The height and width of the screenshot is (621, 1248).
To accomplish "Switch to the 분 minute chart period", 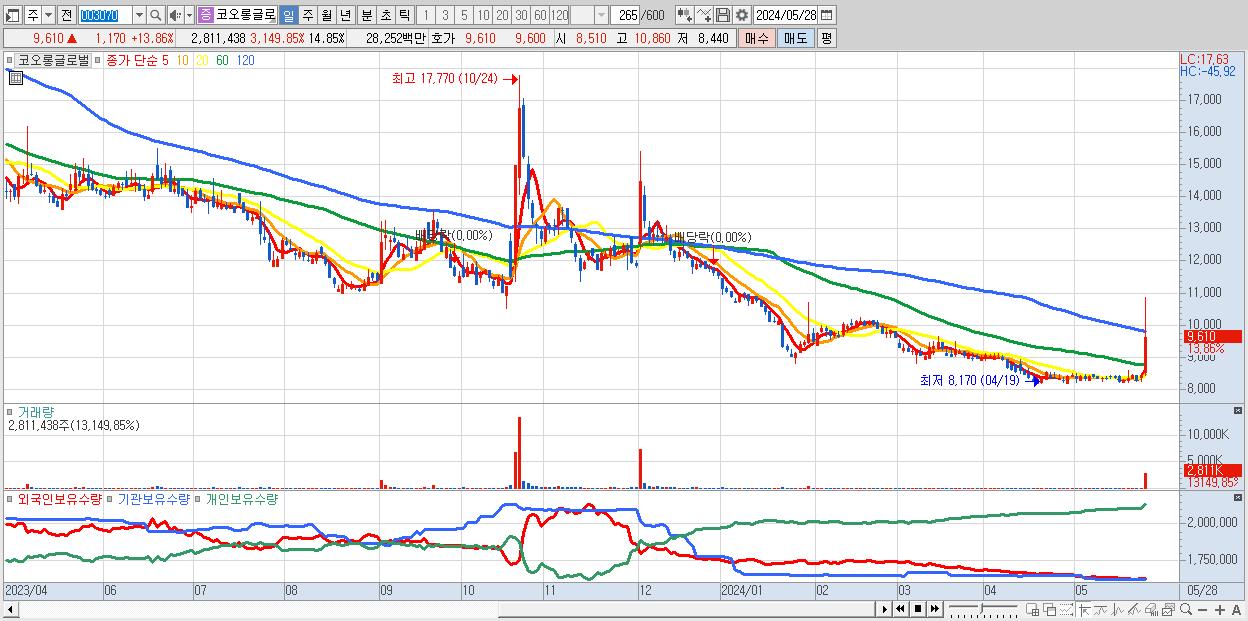I will (366, 15).
